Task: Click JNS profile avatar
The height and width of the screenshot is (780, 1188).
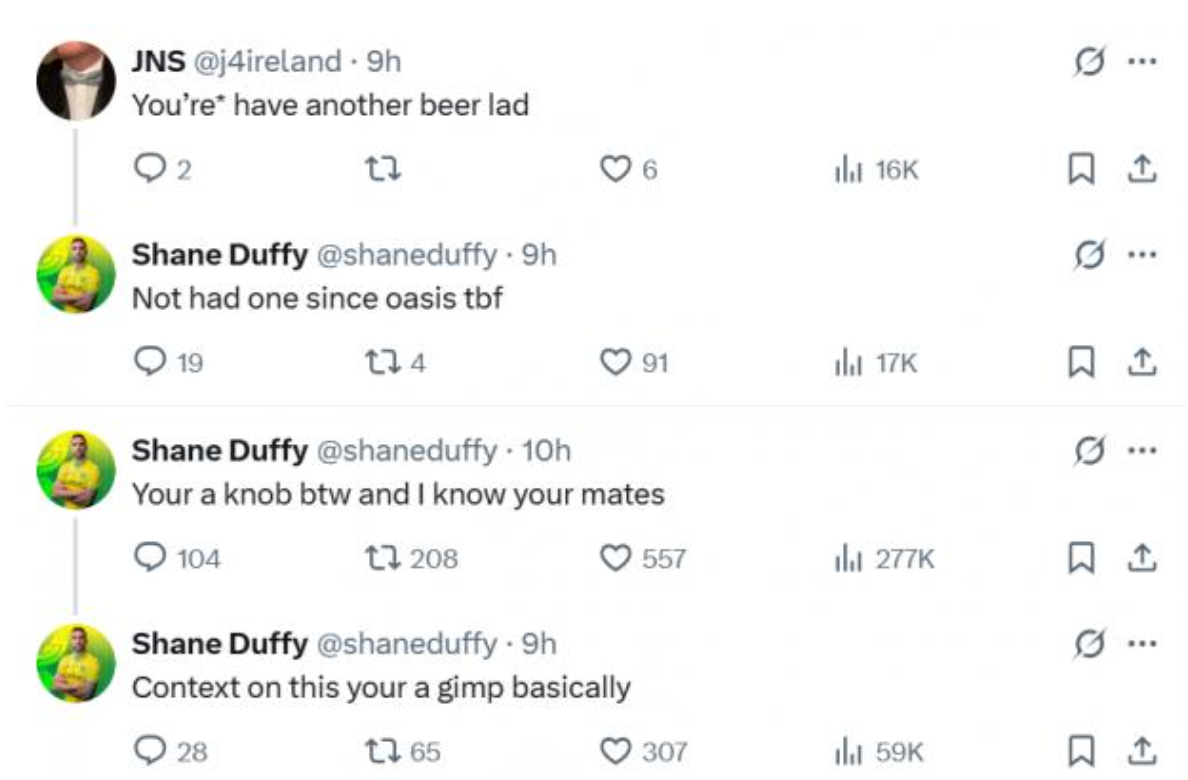Action: (x=76, y=80)
